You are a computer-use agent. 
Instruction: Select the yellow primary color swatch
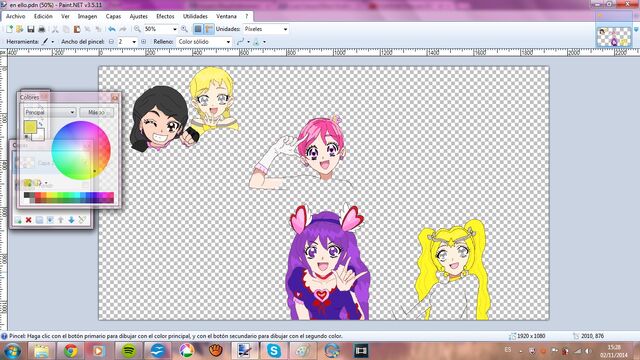[29, 127]
